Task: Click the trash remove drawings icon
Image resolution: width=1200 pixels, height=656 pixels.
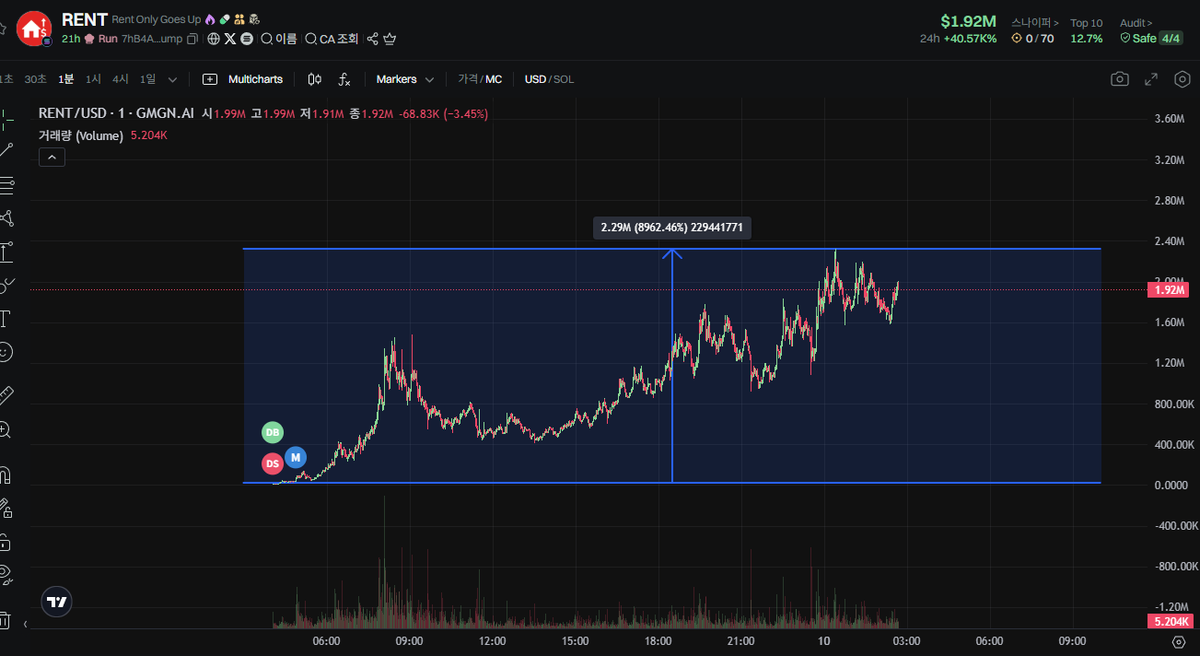Action: click(5, 620)
